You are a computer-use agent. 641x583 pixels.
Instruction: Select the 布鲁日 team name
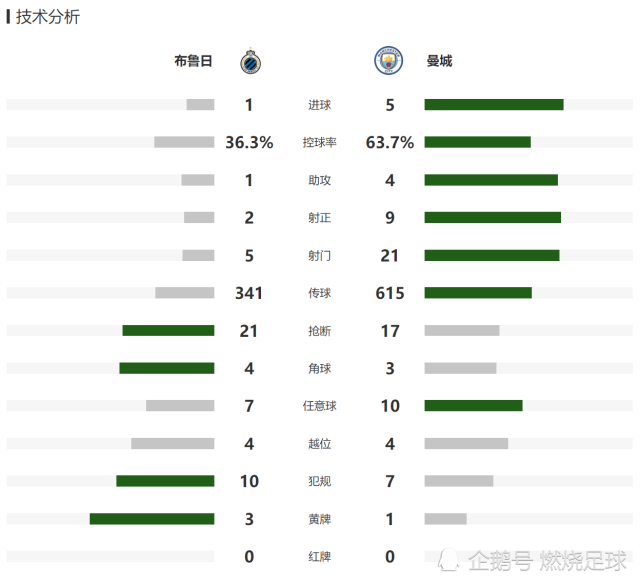coord(193,61)
